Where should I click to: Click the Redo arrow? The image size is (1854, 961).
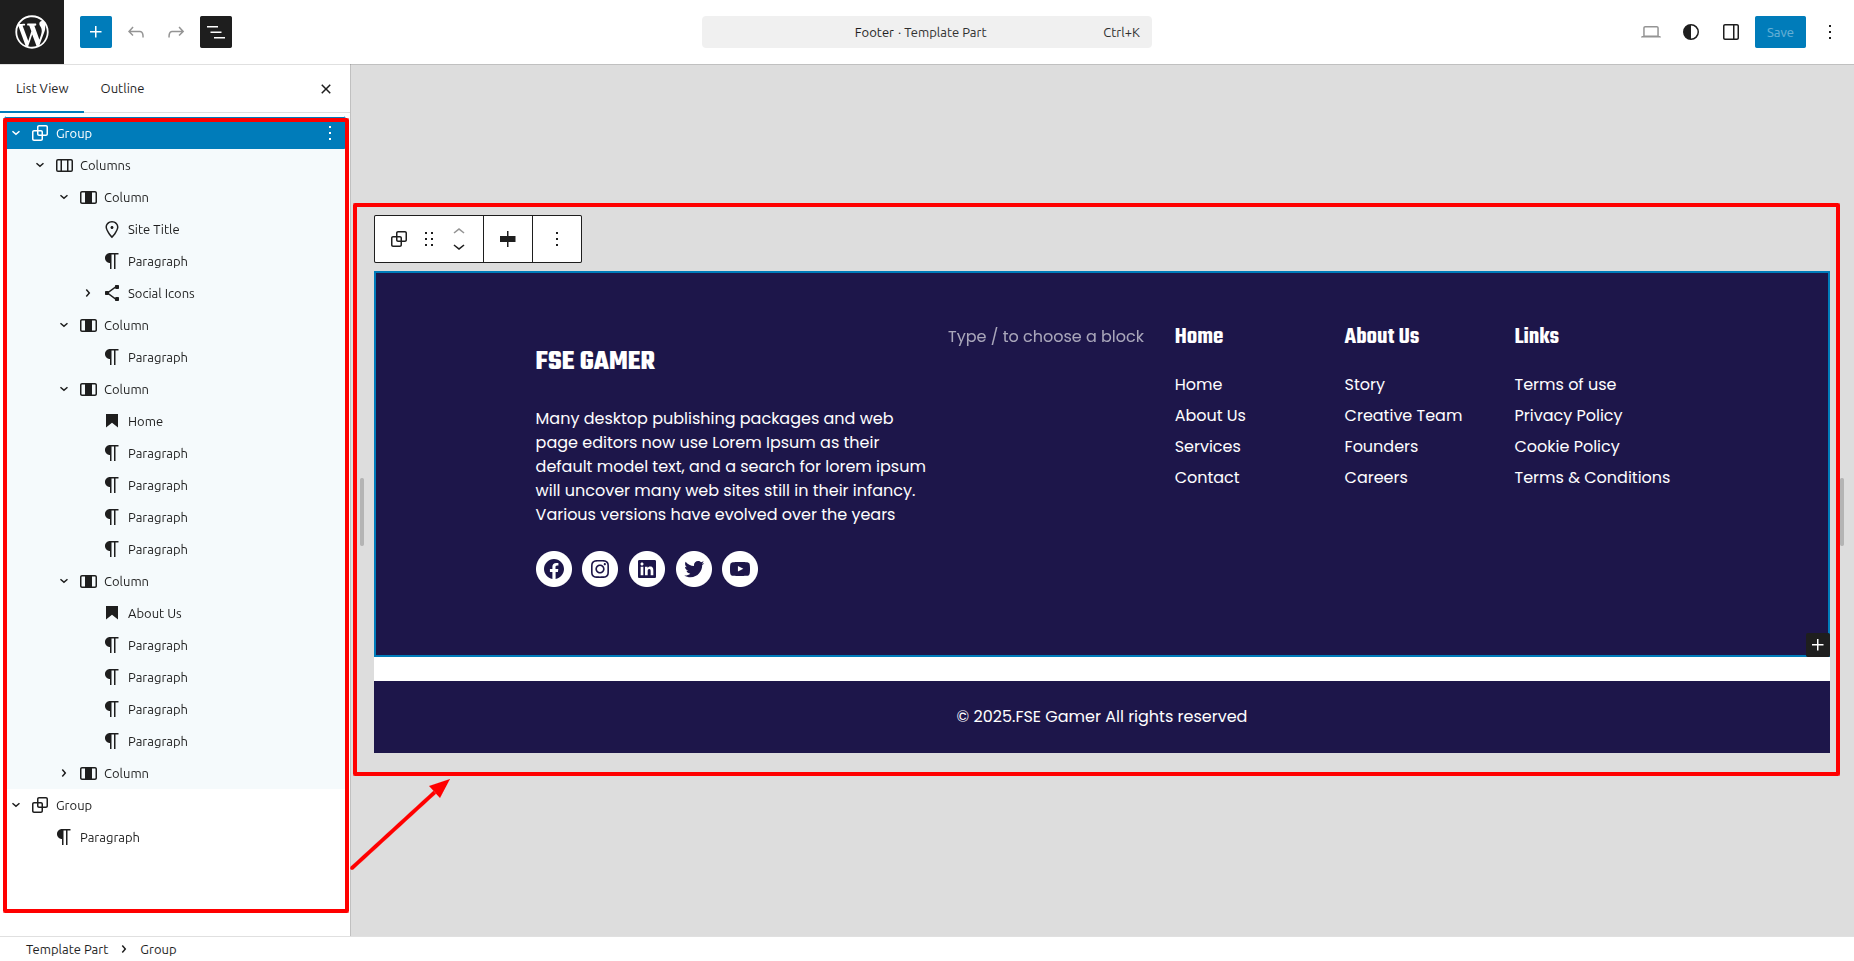point(176,32)
